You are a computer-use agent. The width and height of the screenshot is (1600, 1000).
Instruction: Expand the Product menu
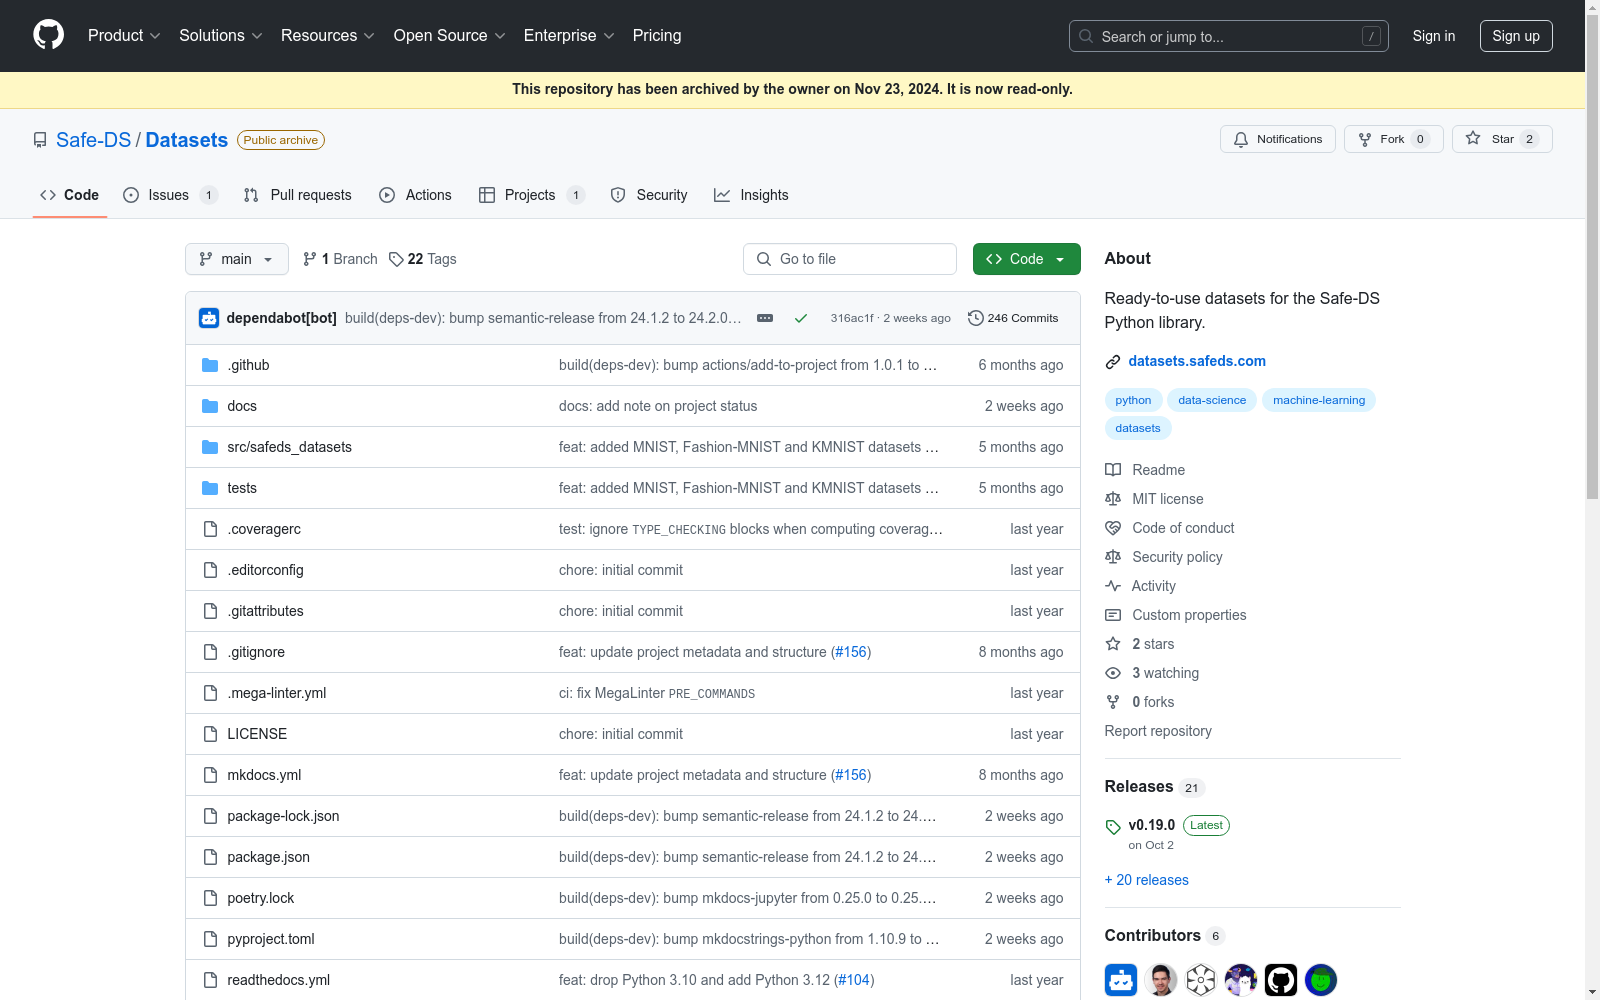pyautogui.click(x=124, y=36)
